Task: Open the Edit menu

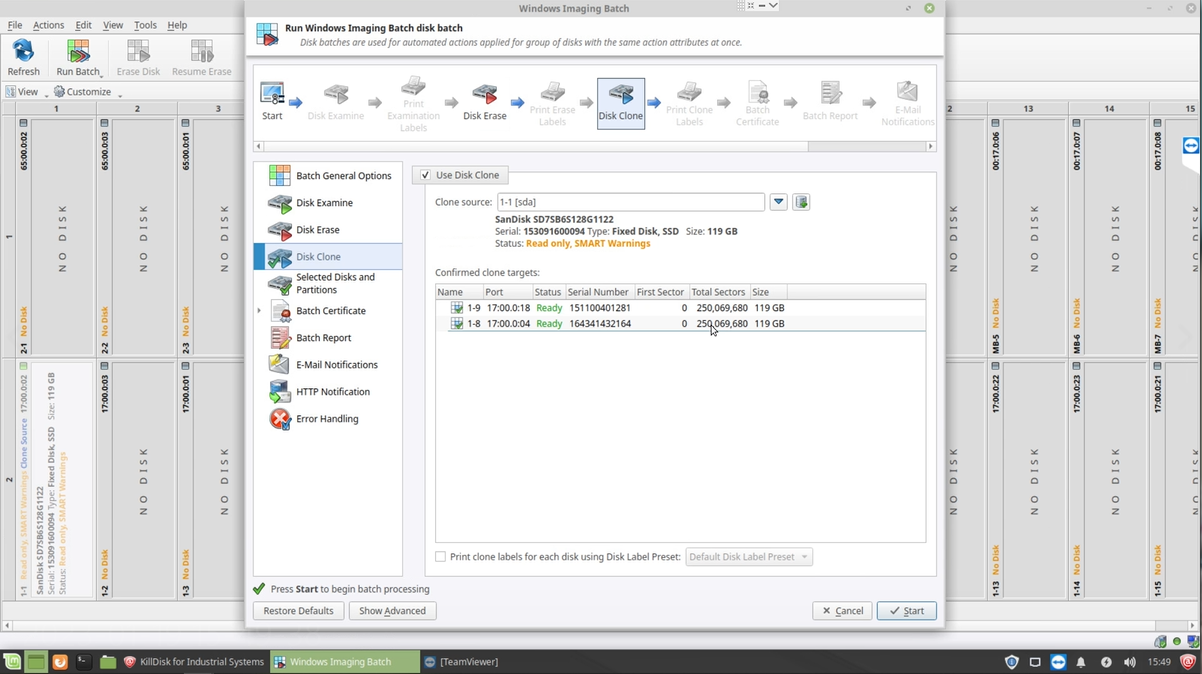Action: [83, 25]
